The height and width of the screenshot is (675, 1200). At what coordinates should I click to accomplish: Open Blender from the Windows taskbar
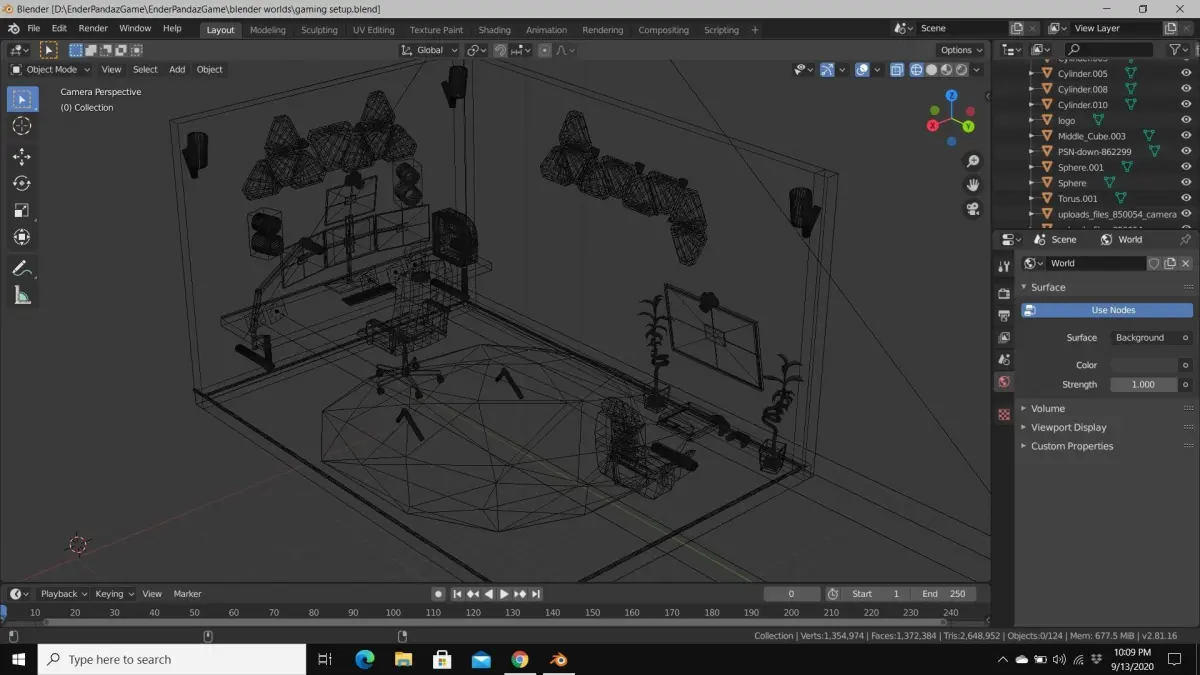(x=558, y=659)
